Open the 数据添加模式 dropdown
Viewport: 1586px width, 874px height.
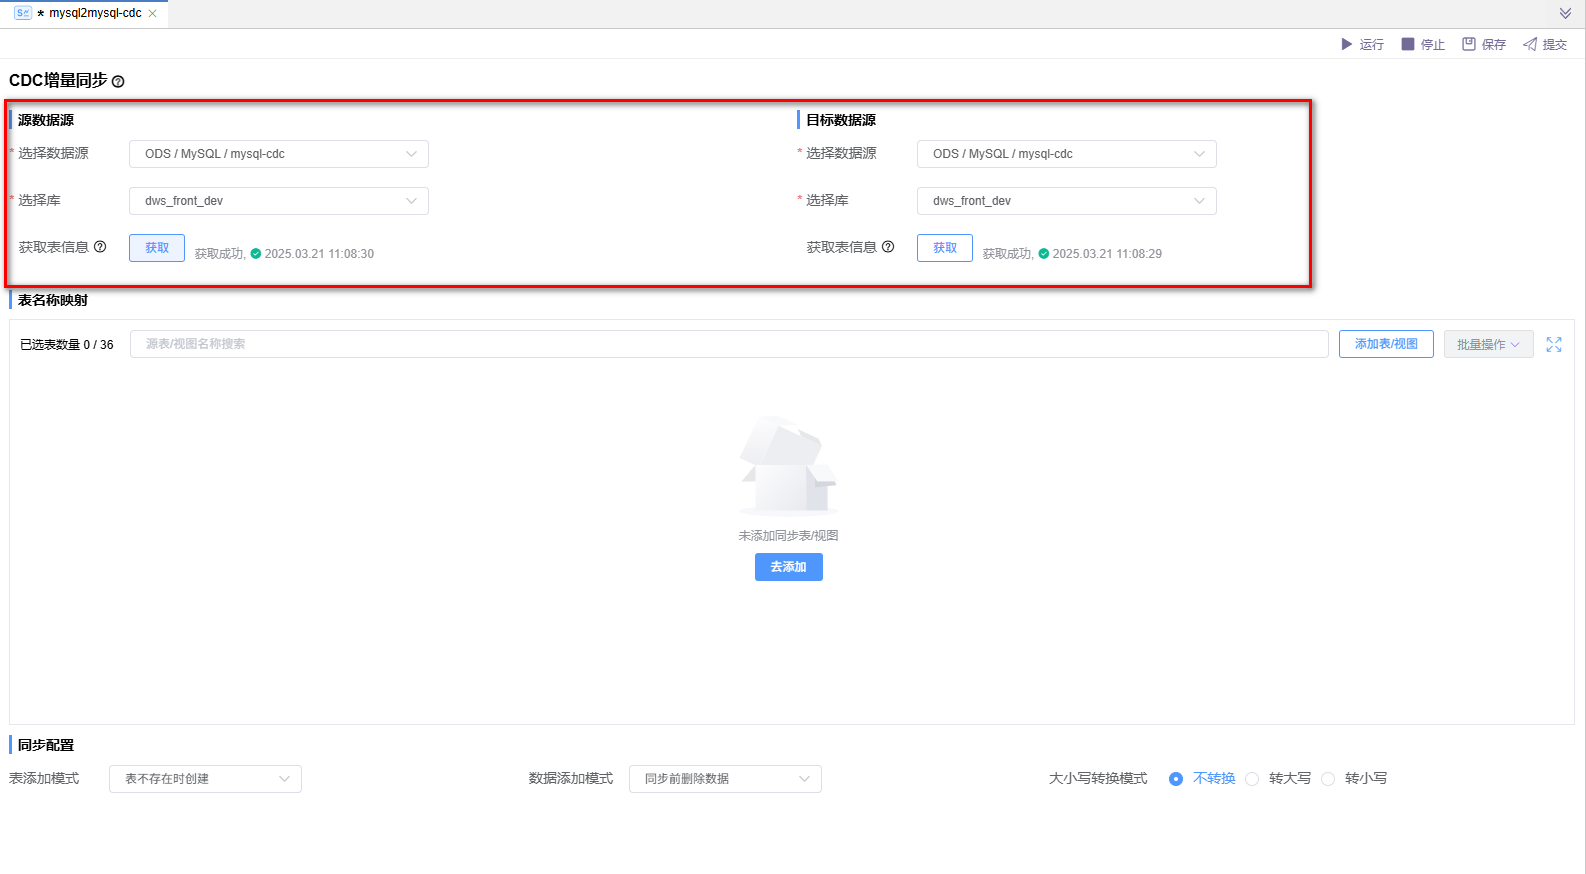[725, 779]
